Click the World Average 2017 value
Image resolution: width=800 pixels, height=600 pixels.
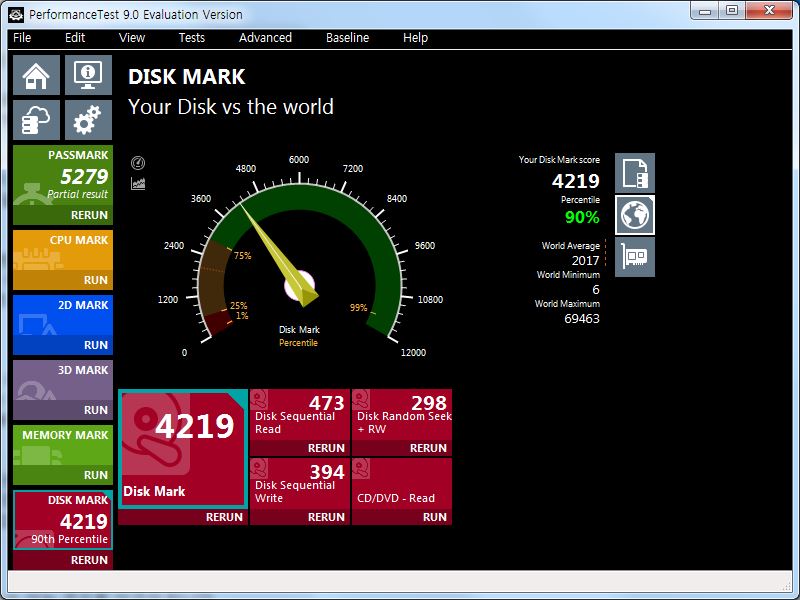(585, 261)
